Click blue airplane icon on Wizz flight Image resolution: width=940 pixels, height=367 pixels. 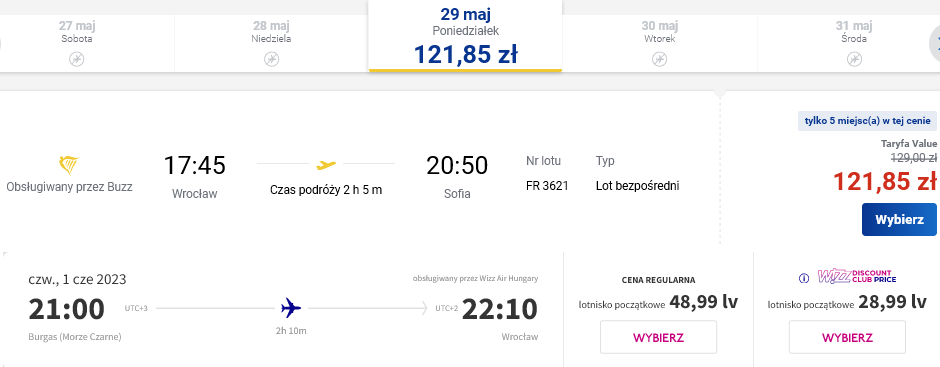pos(291,308)
